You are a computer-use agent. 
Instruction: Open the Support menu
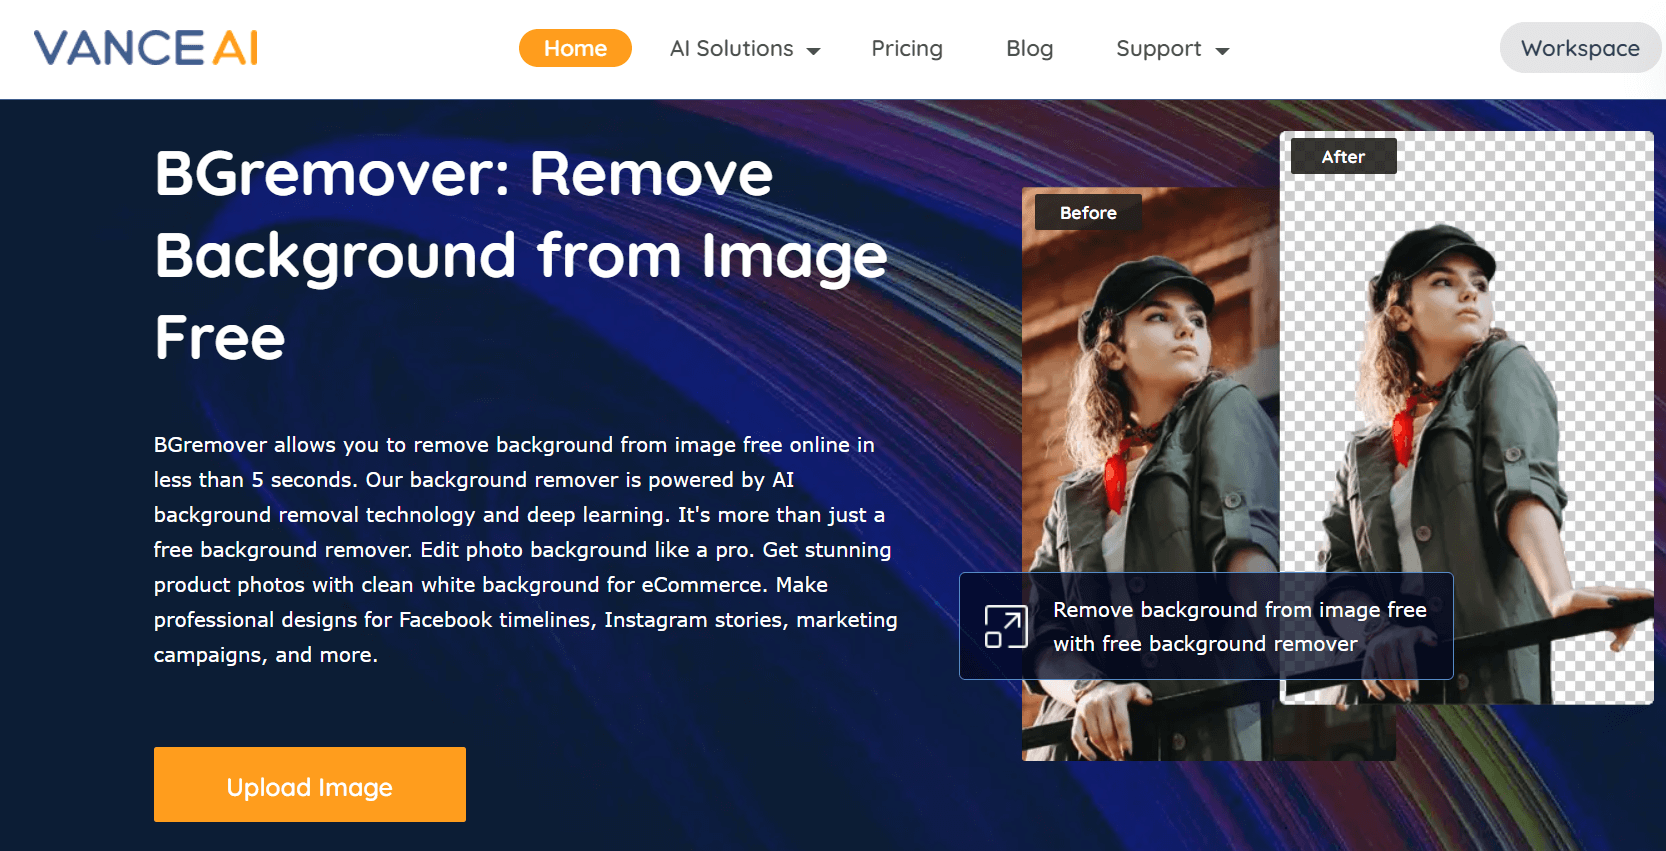pos(1172,48)
